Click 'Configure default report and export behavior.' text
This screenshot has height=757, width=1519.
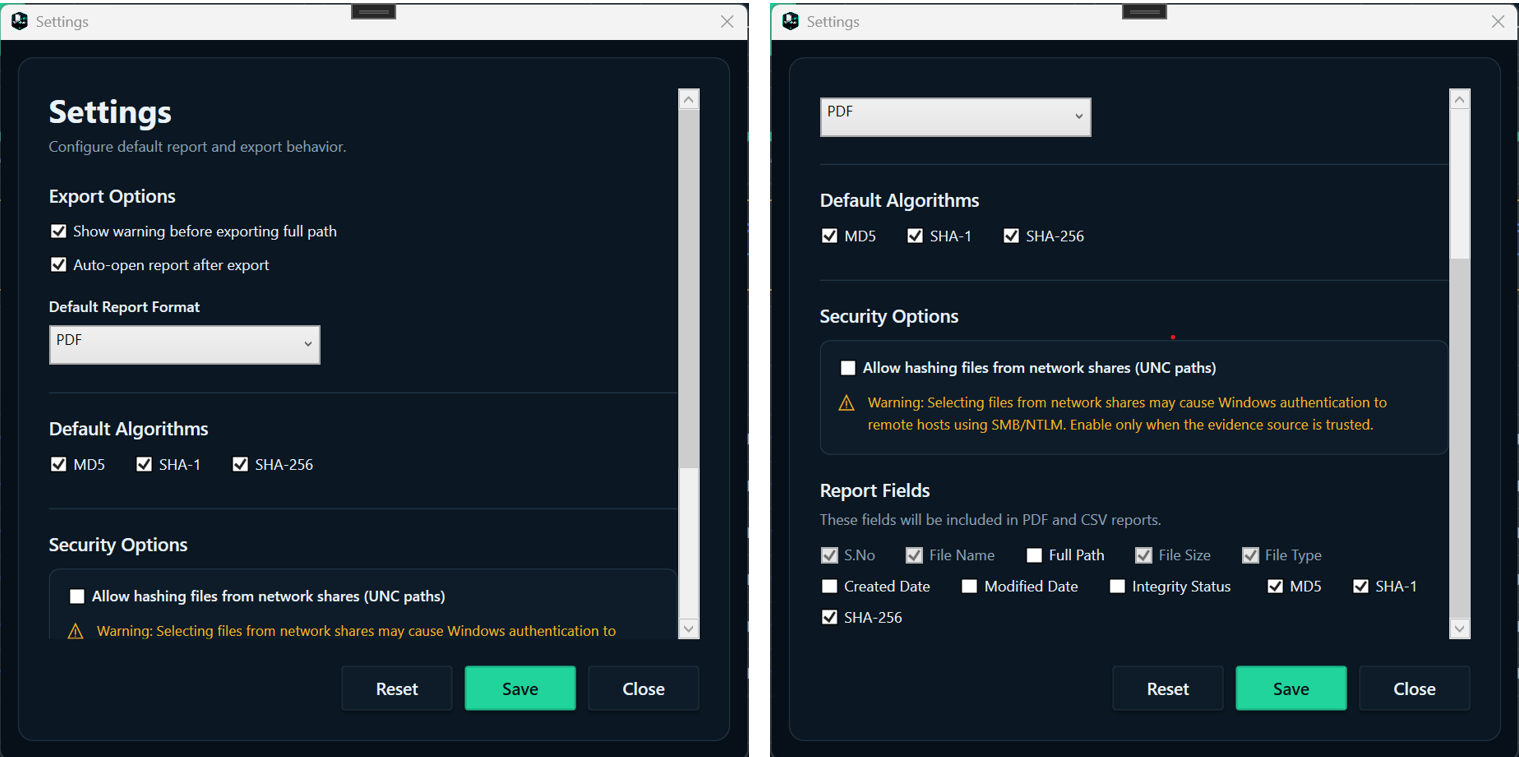coord(197,146)
